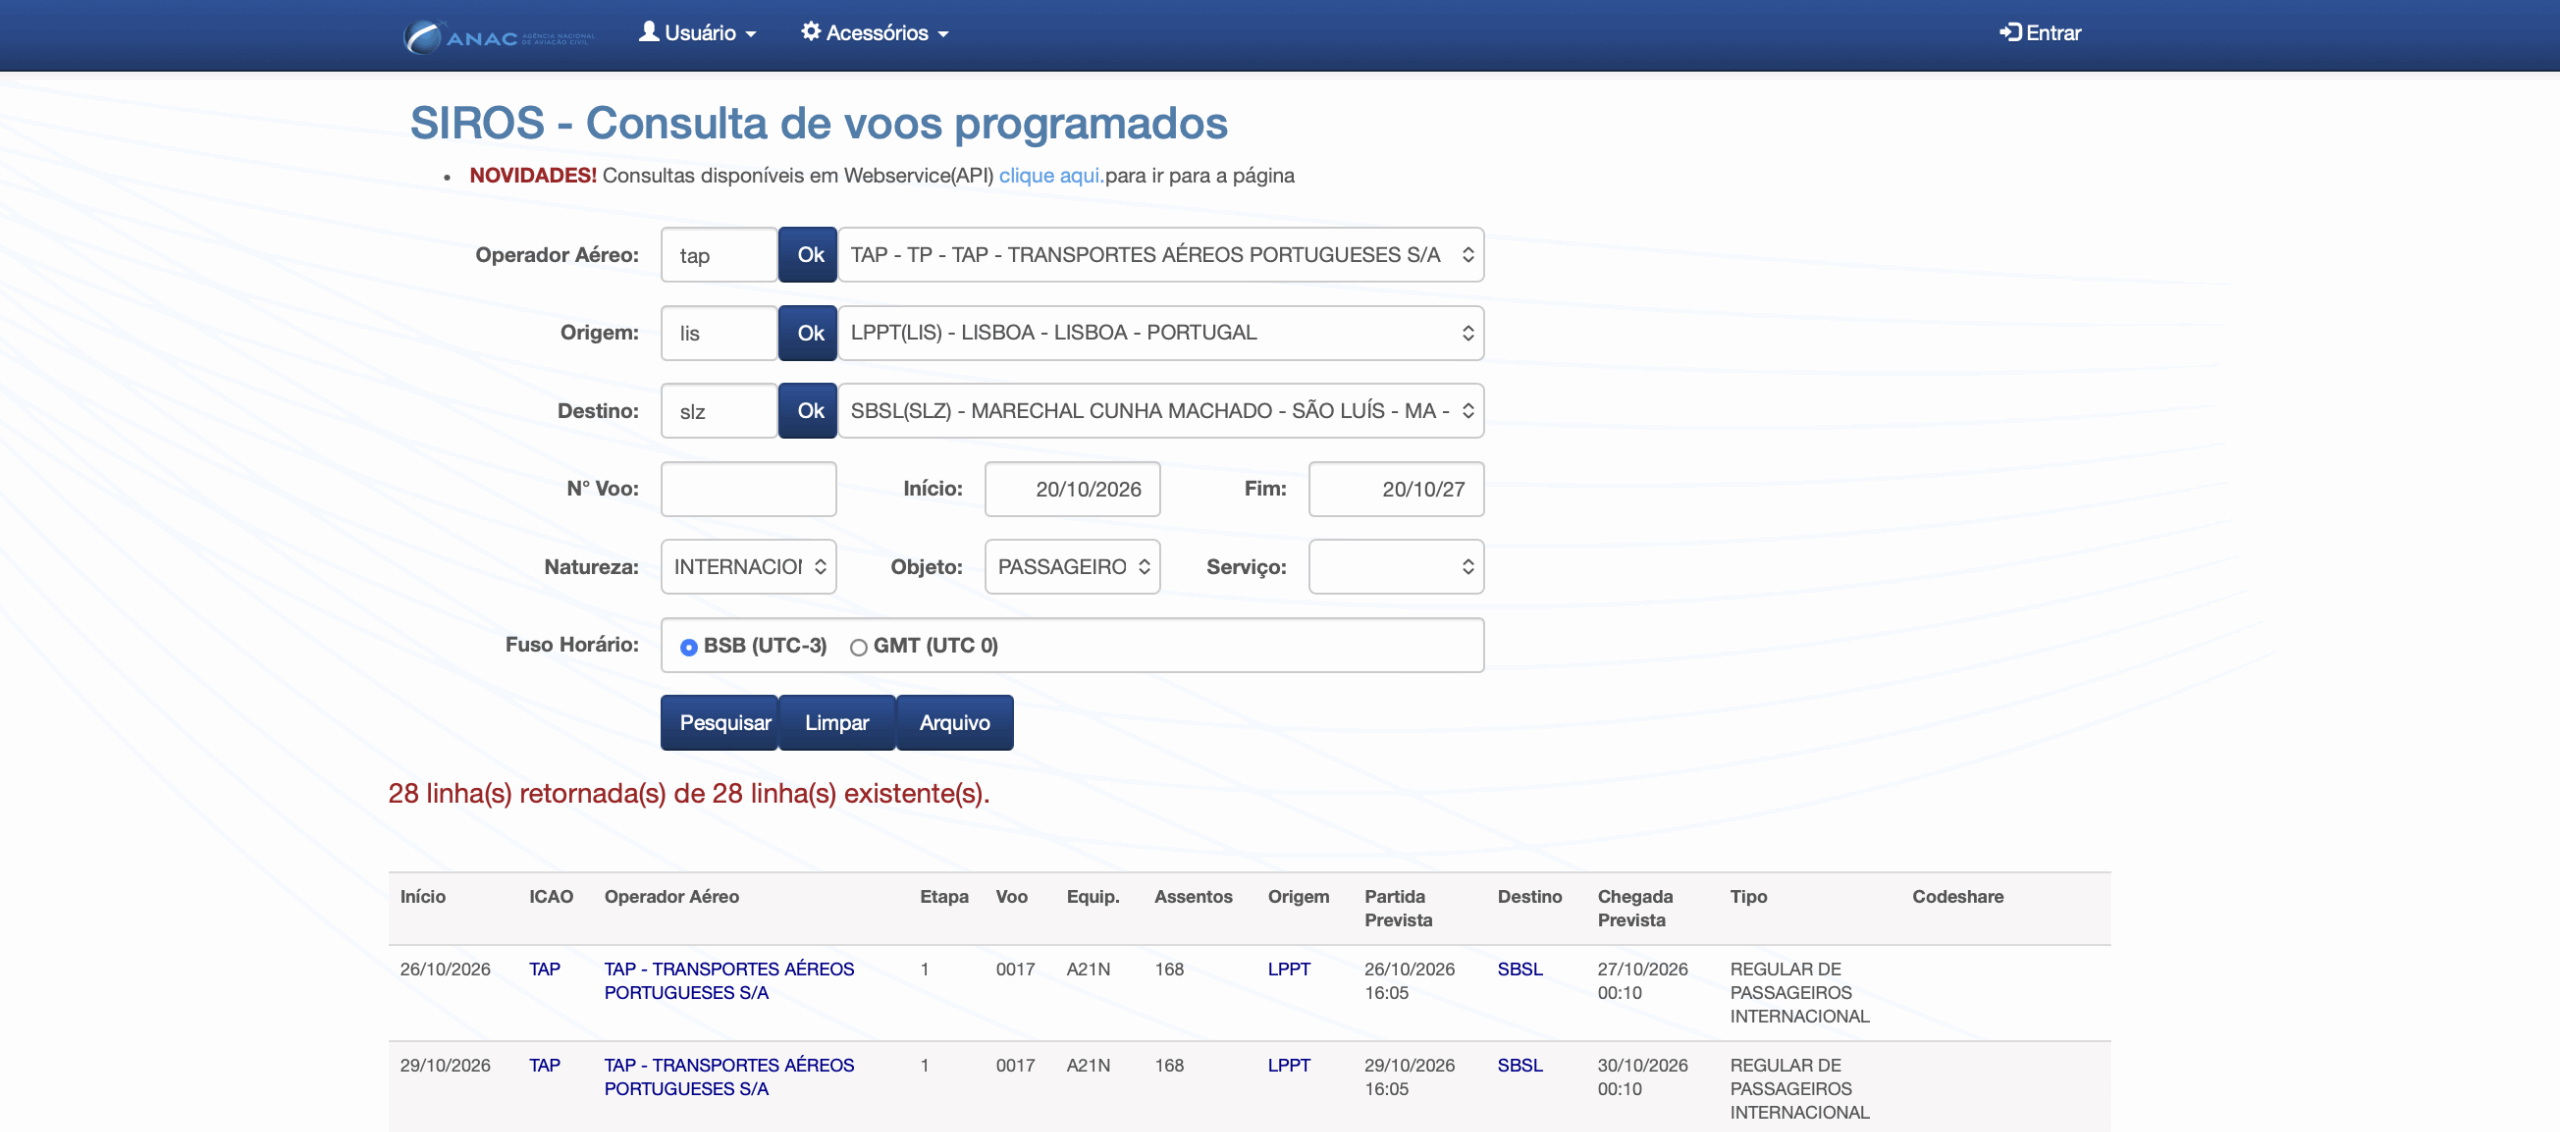Click the '28 linha(s) retornada(s)' result text
Image resolution: width=2560 pixels, height=1132 pixels.
(x=689, y=794)
